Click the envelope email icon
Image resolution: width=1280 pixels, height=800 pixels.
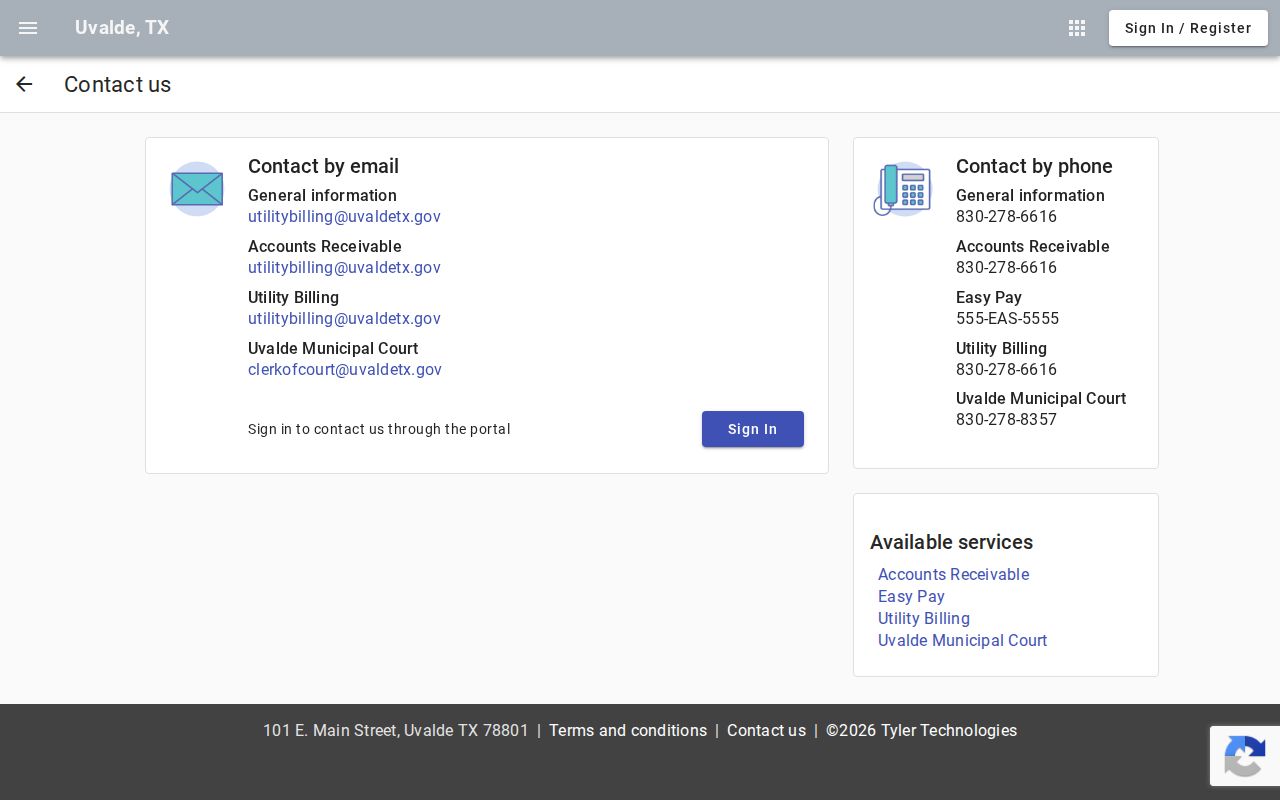(197, 189)
